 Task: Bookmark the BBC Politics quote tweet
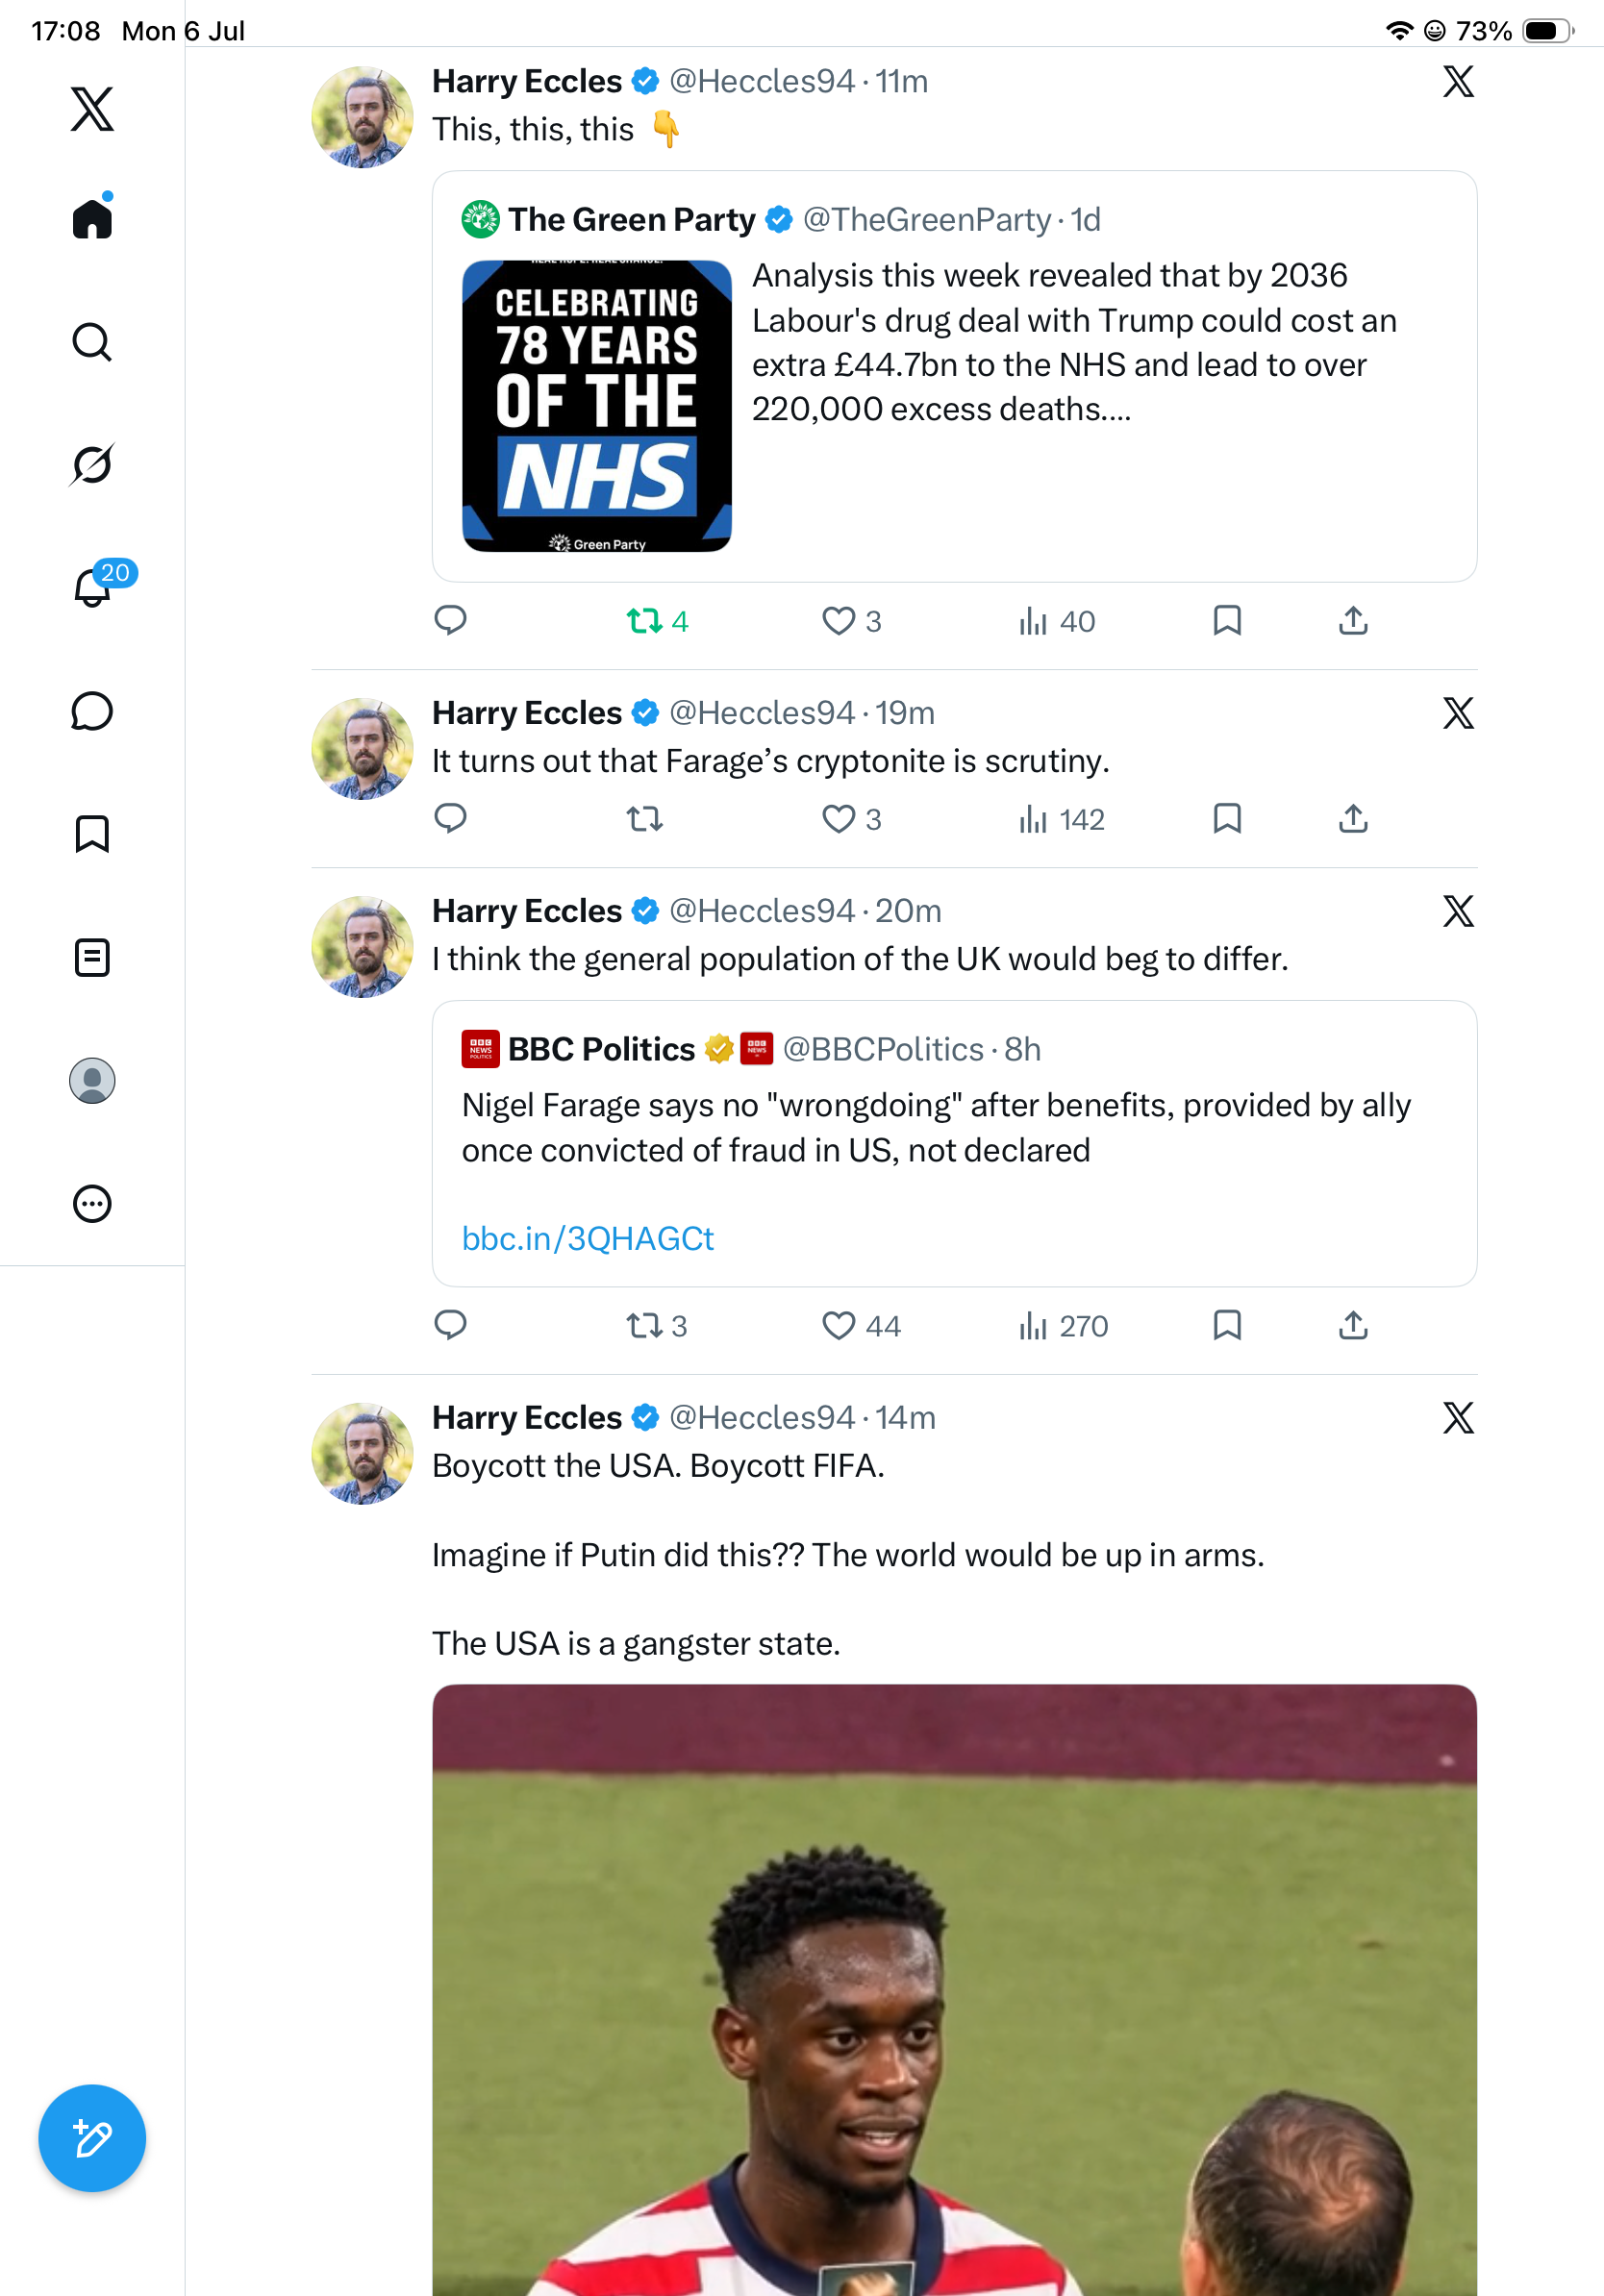coord(1227,1325)
